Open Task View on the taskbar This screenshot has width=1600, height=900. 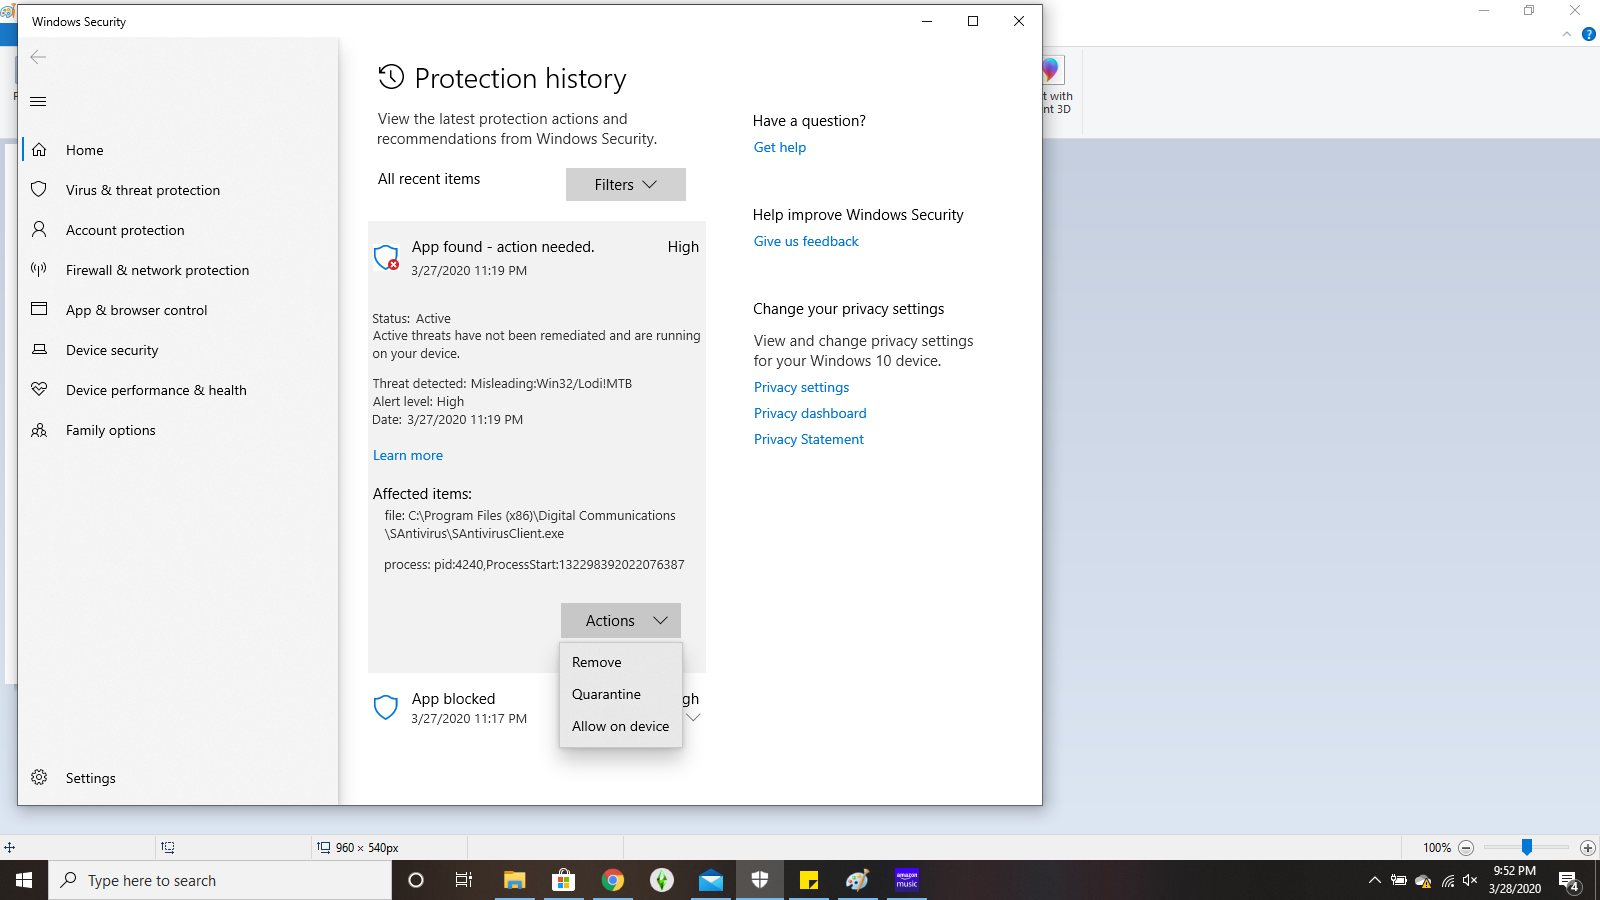pyautogui.click(x=464, y=880)
